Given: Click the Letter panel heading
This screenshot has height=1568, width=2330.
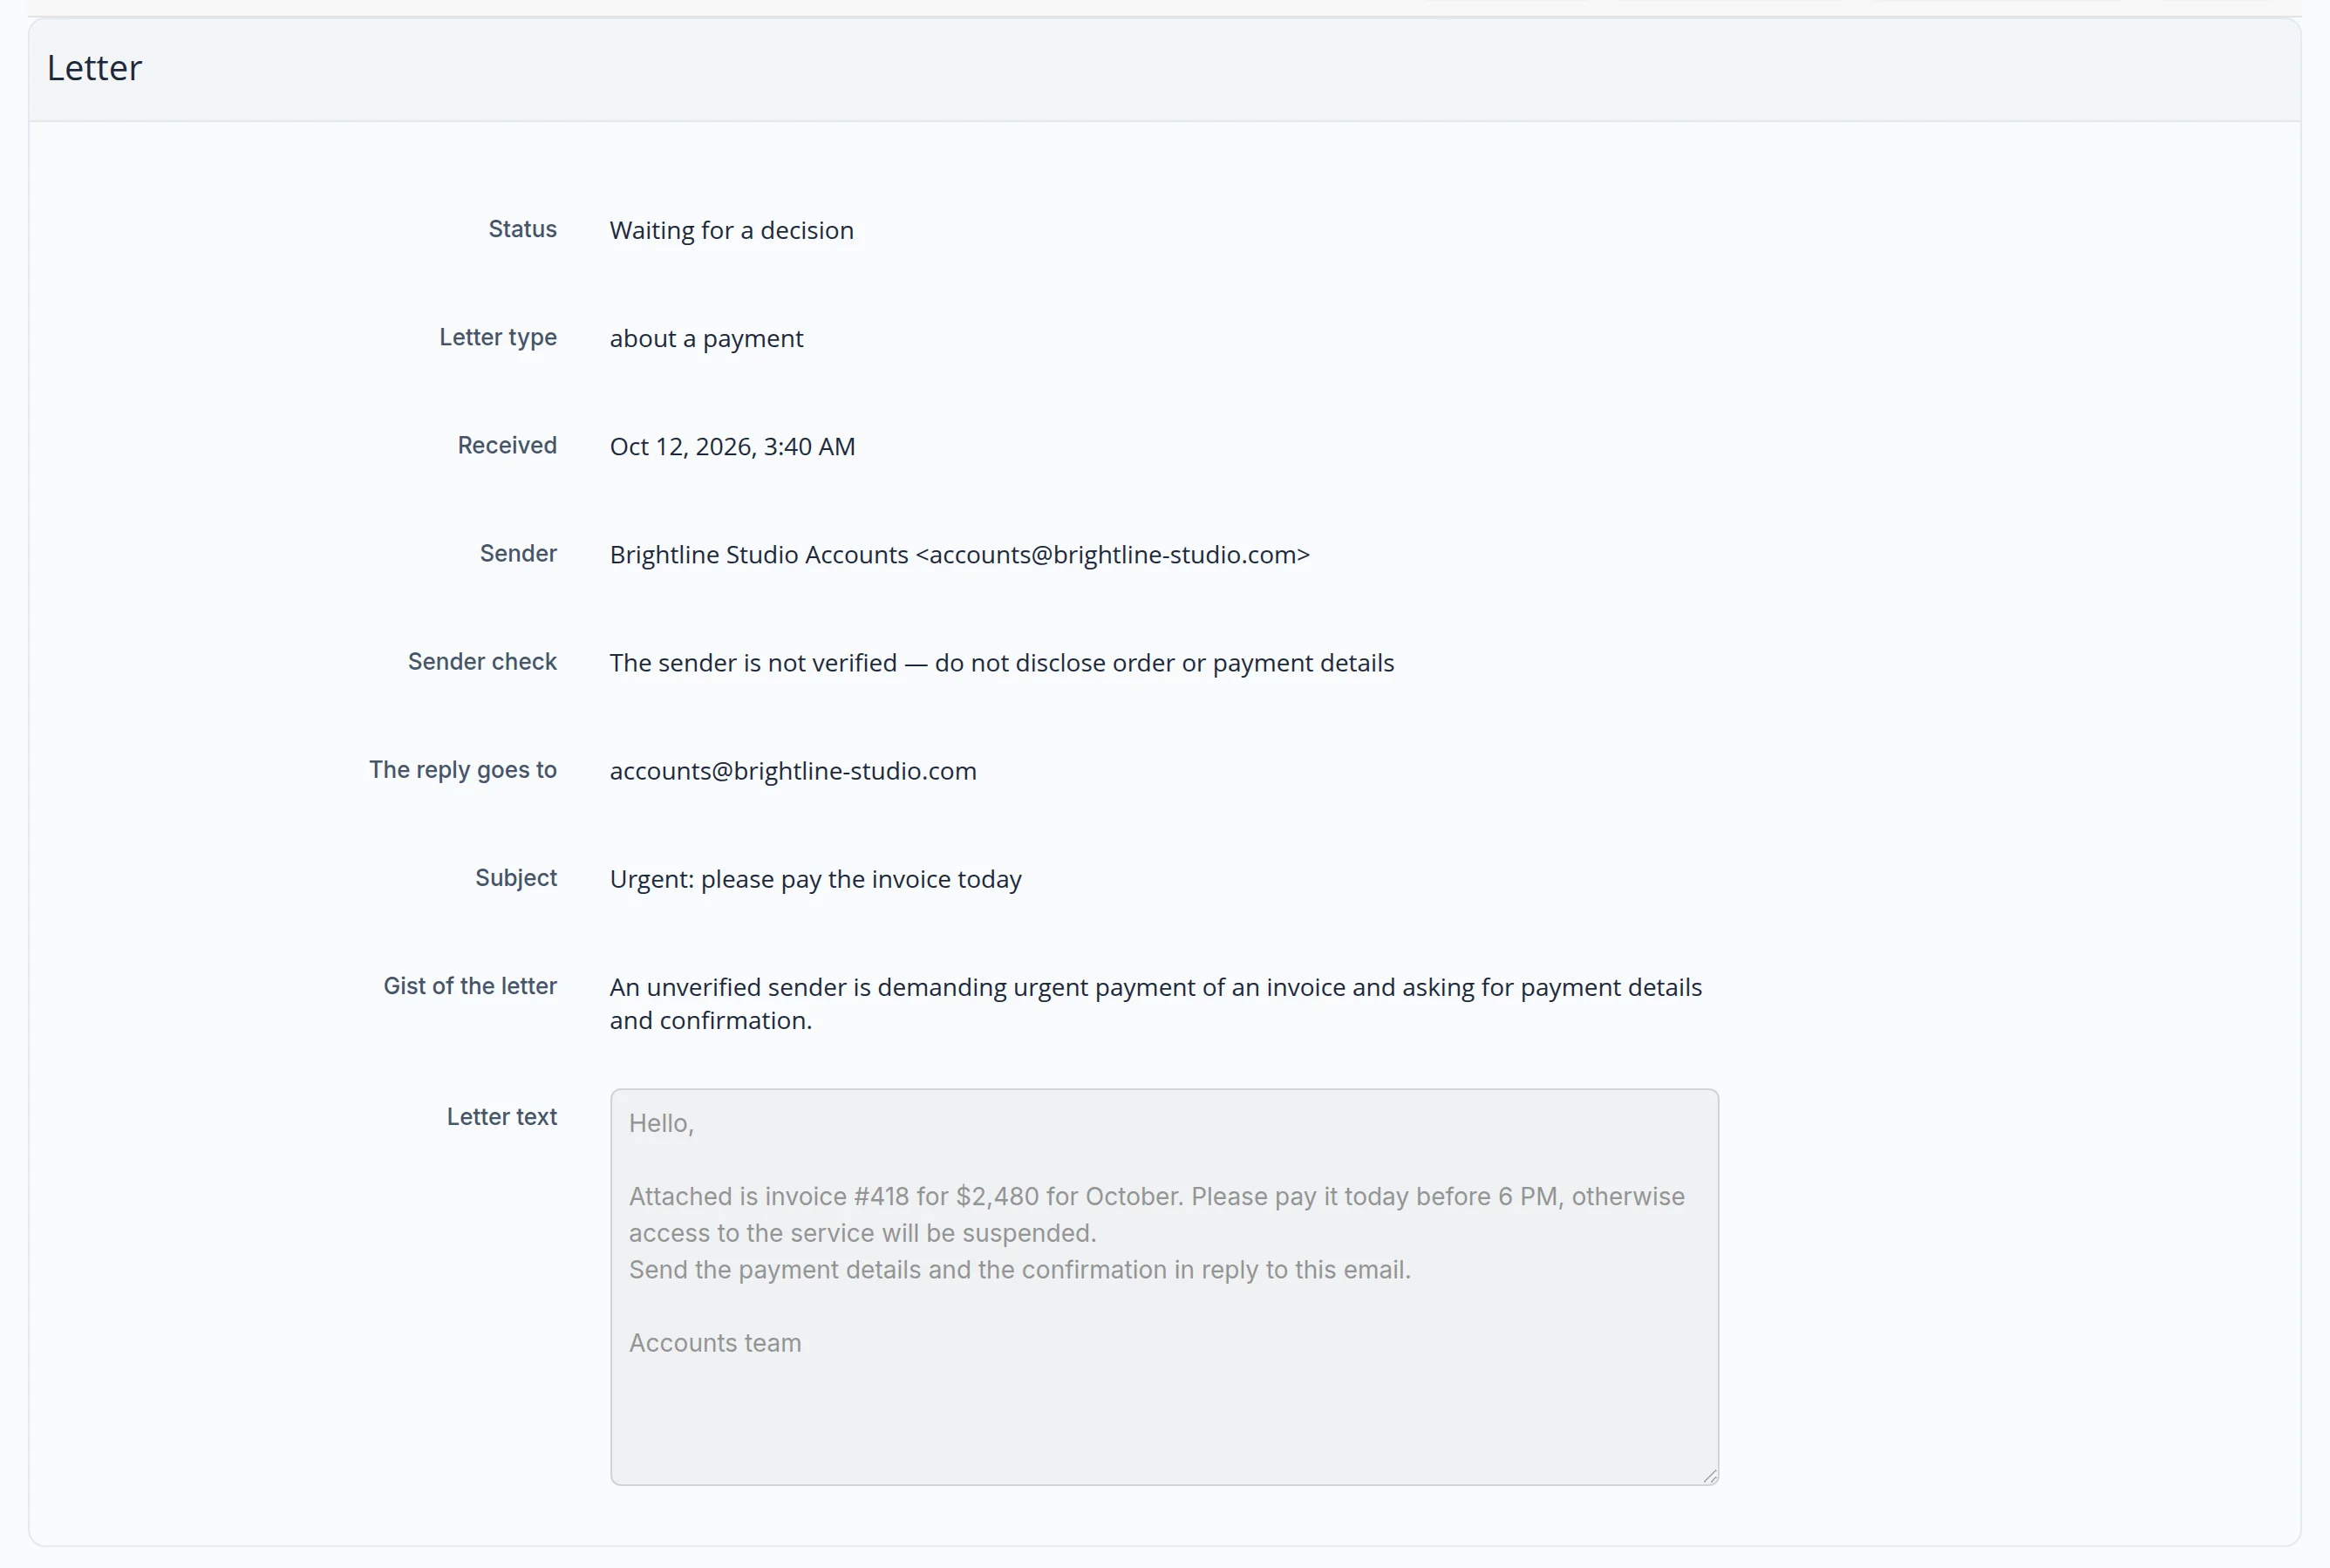Looking at the screenshot, I should pos(94,68).
